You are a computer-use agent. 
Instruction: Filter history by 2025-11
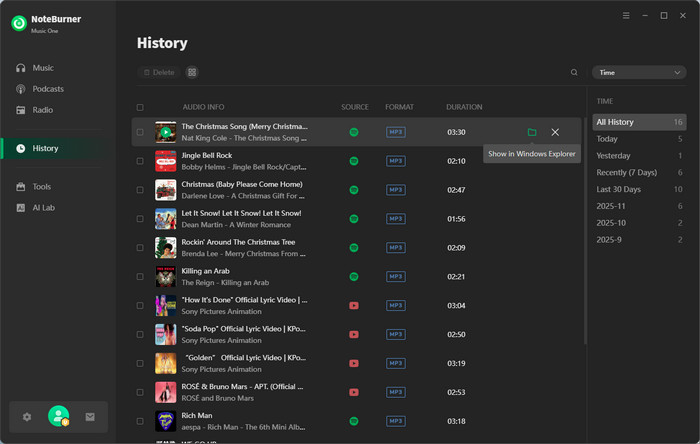[x=639, y=206]
